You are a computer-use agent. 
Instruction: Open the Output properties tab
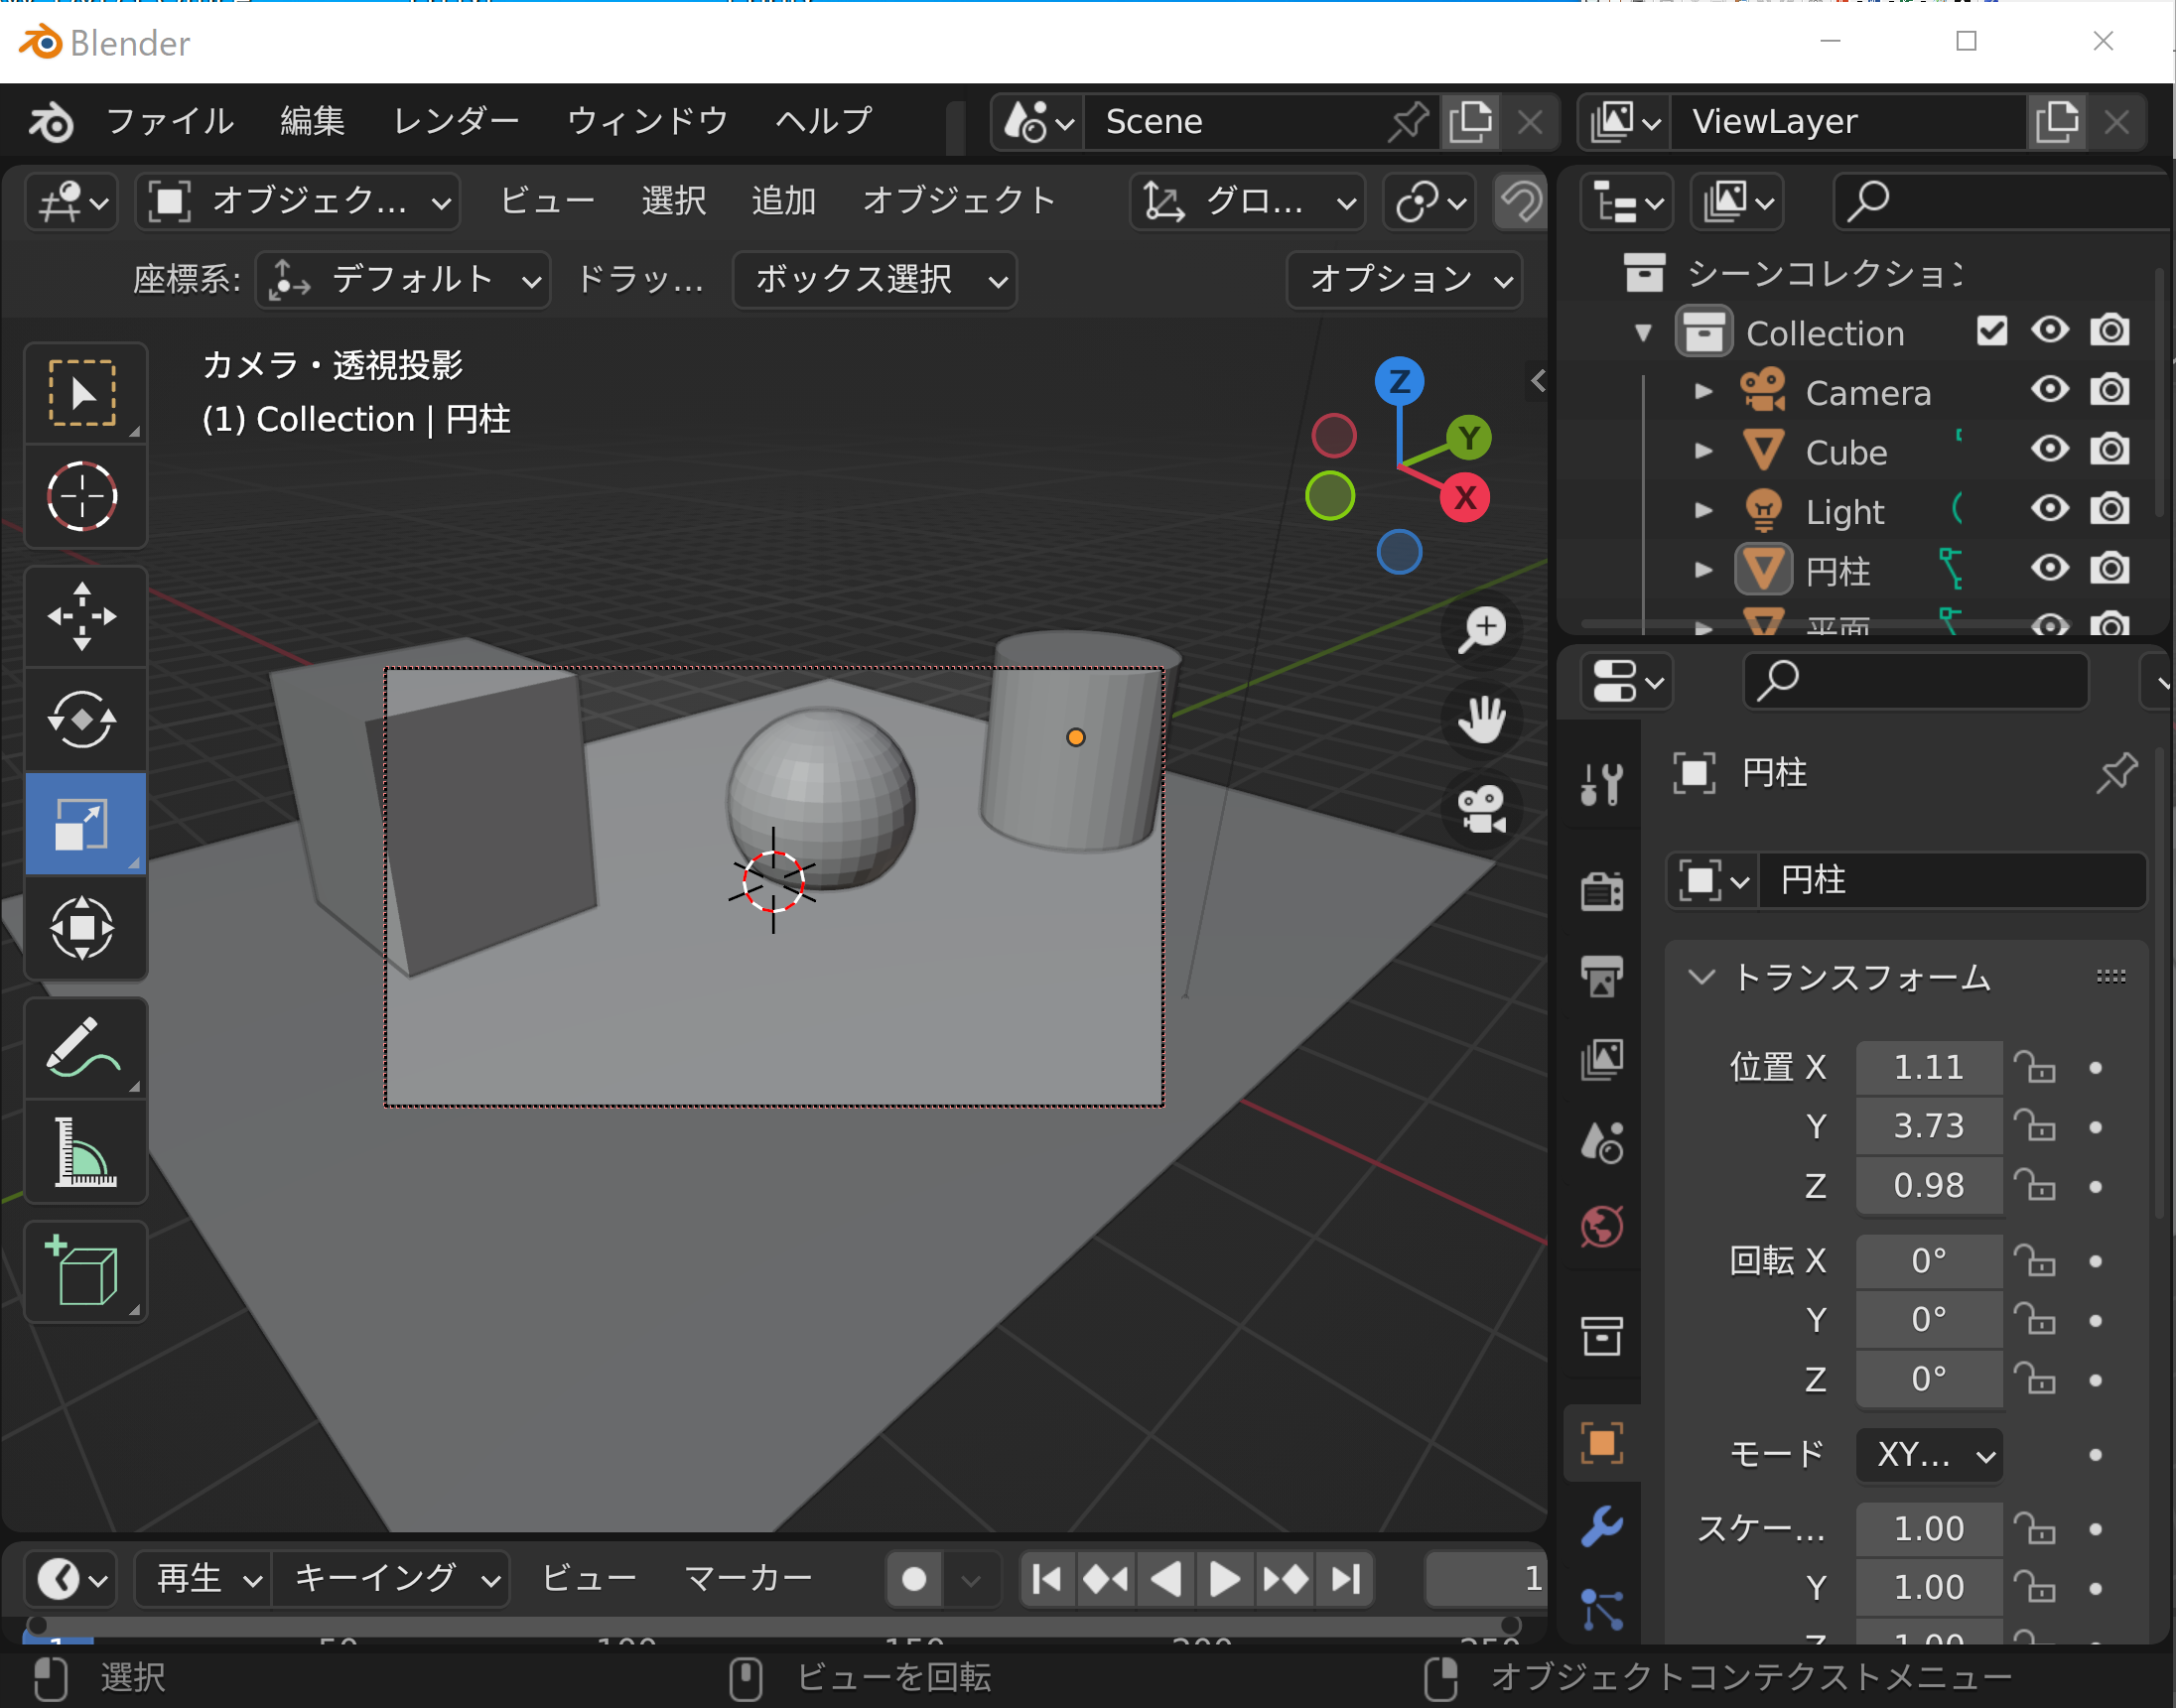1601,976
